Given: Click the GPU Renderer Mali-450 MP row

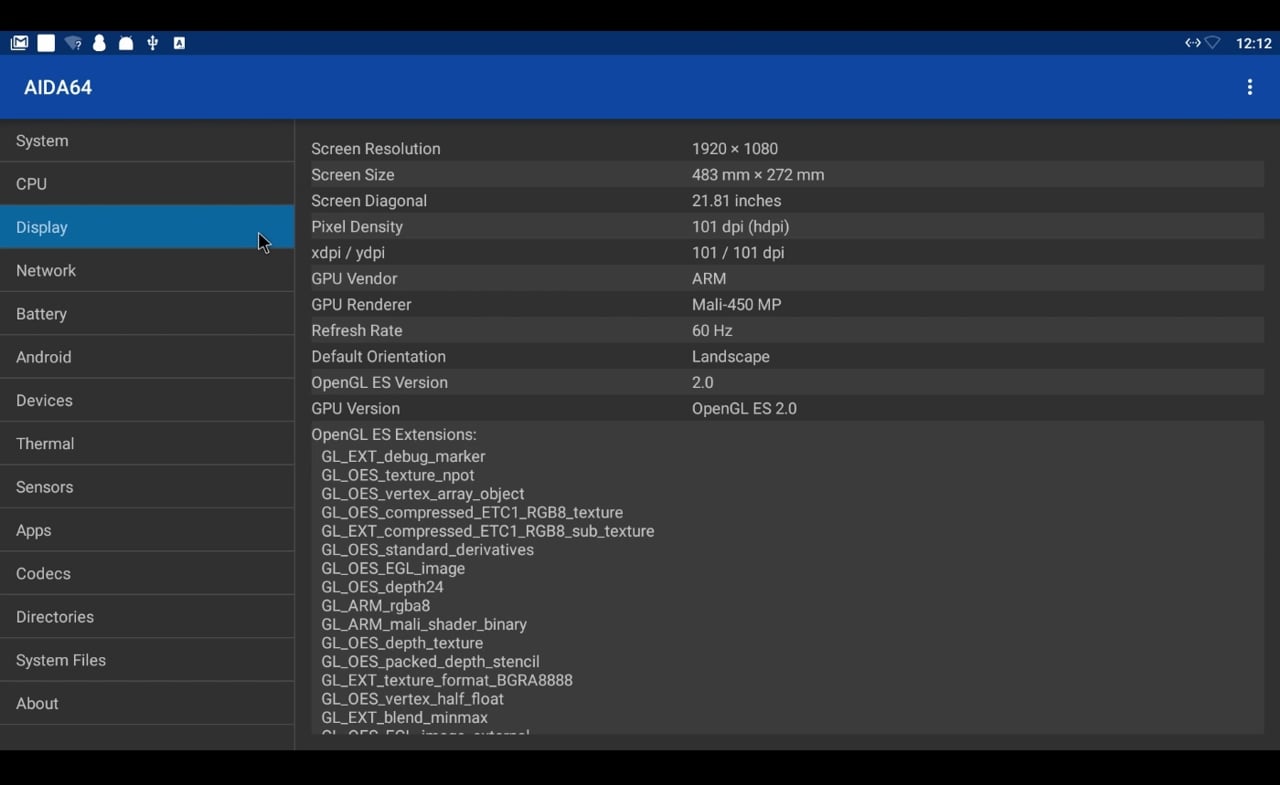Looking at the screenshot, I should 786,305.
